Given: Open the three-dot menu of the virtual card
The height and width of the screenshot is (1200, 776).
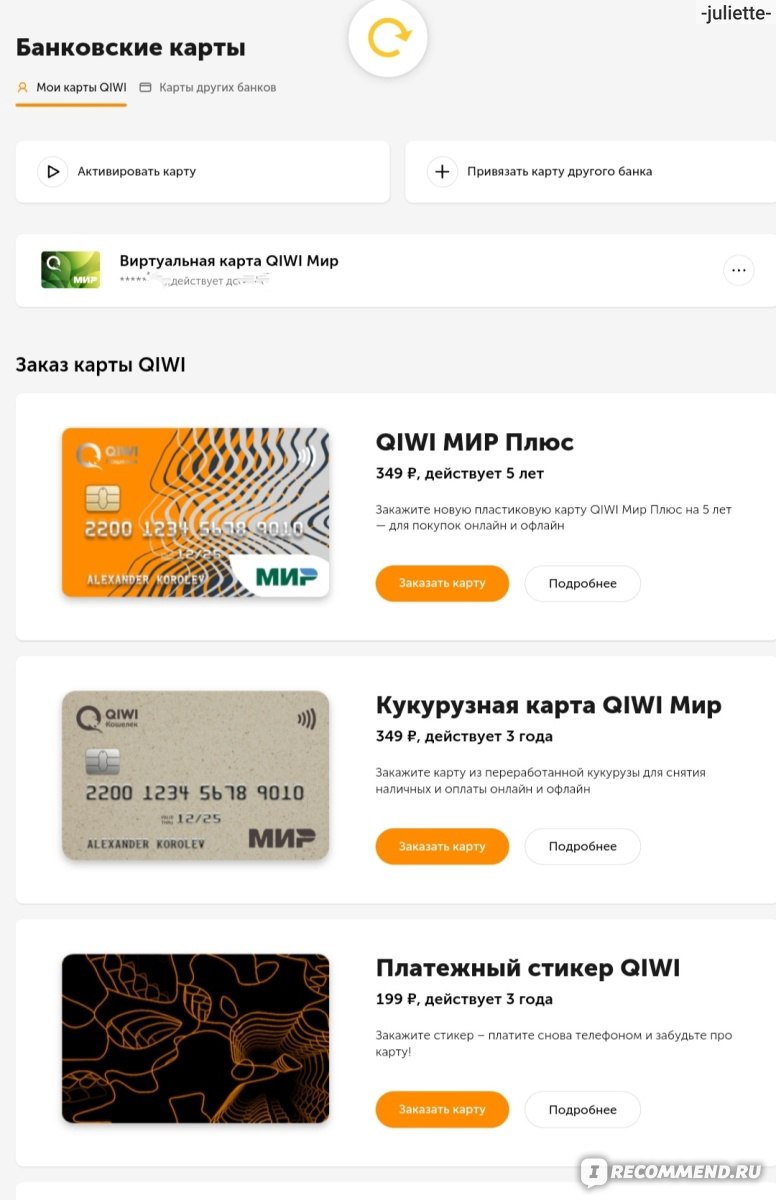Looking at the screenshot, I should [x=739, y=270].
